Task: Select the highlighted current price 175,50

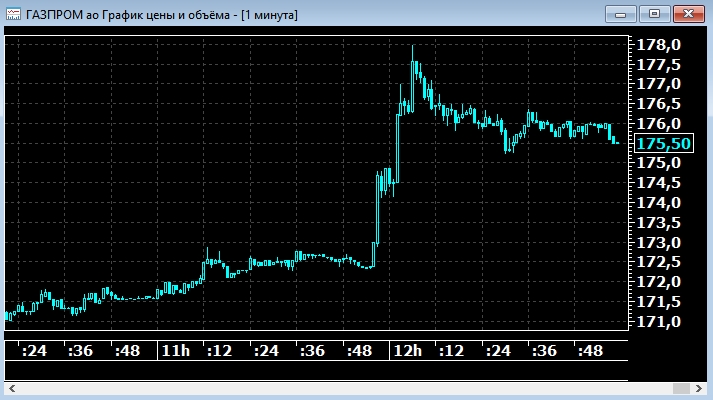Action: tap(663, 143)
